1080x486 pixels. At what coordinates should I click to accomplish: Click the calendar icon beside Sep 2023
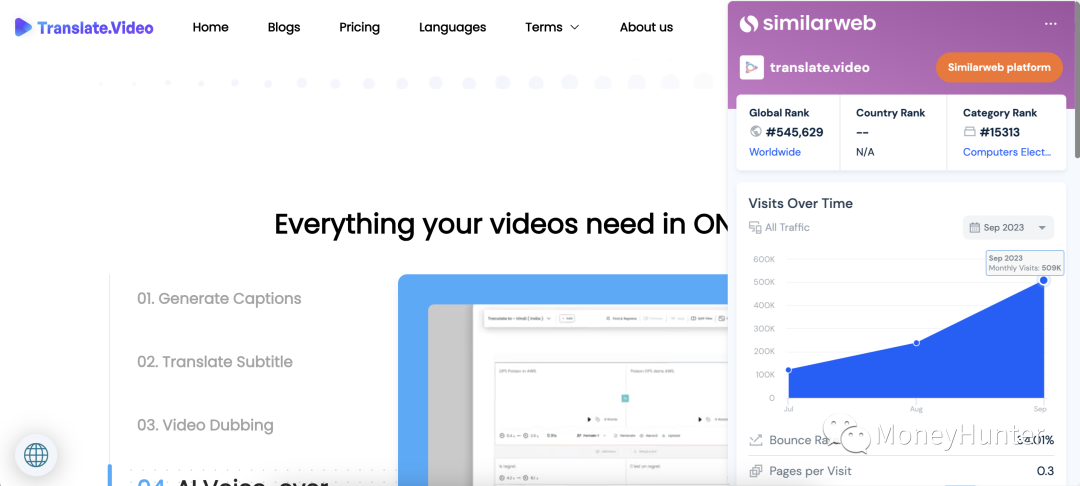(974, 228)
